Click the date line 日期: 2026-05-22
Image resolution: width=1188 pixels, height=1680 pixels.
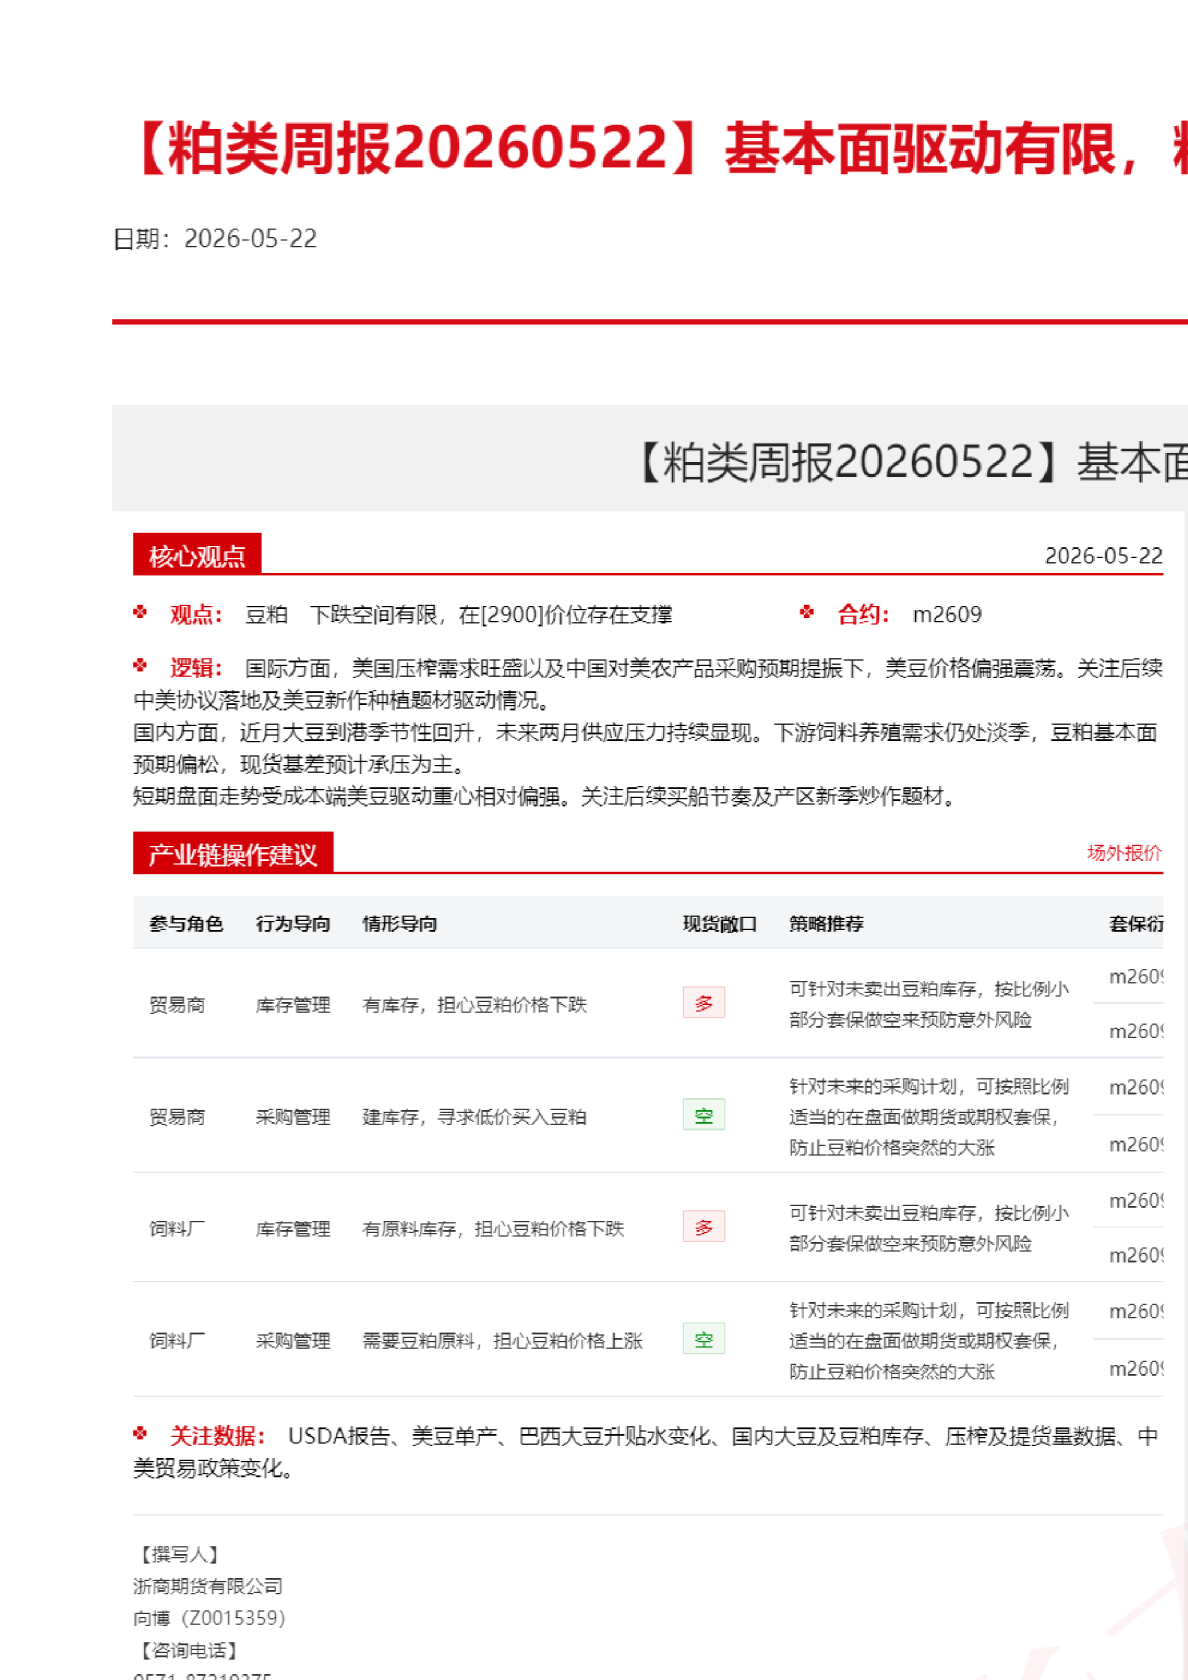point(215,238)
